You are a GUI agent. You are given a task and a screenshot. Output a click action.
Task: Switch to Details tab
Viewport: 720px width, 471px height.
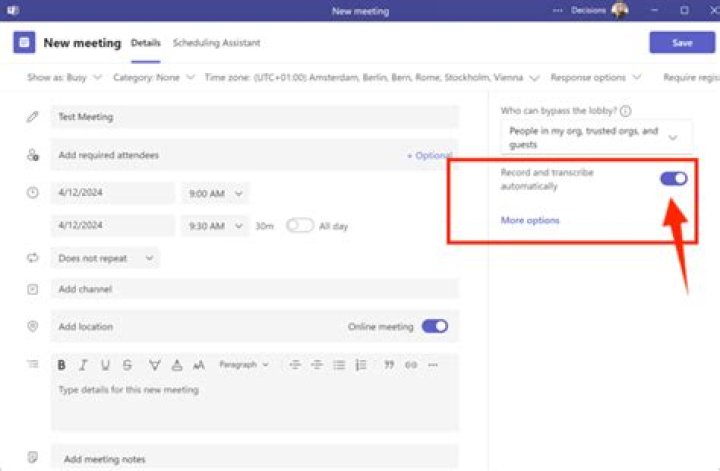146,43
